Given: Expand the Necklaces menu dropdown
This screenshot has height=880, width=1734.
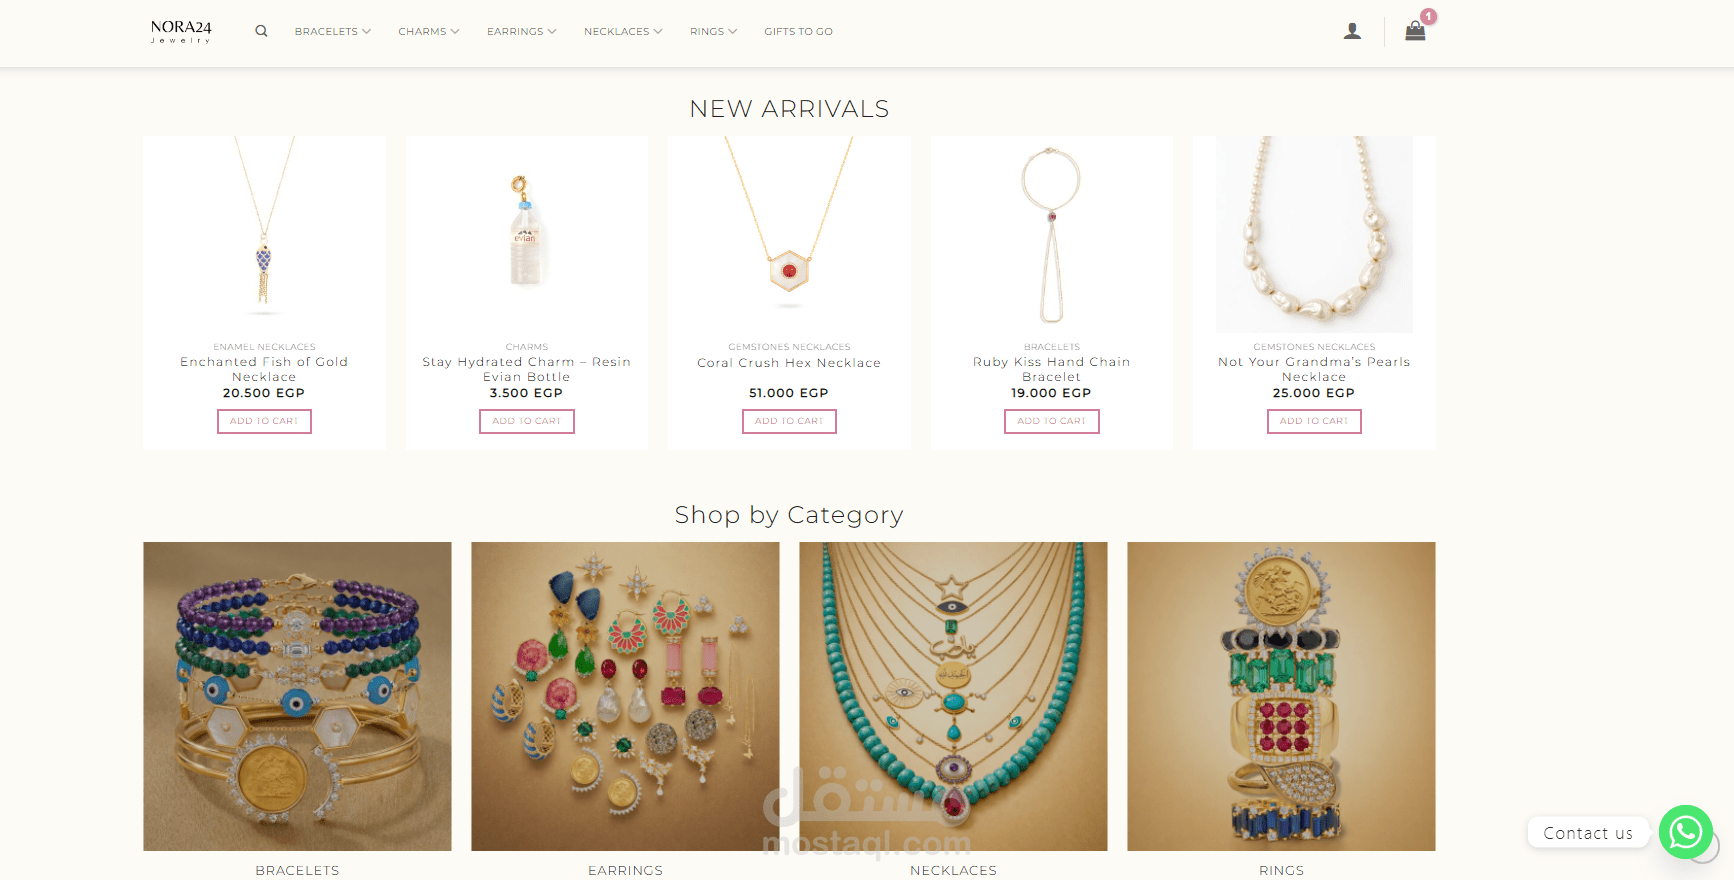Looking at the screenshot, I should point(623,32).
